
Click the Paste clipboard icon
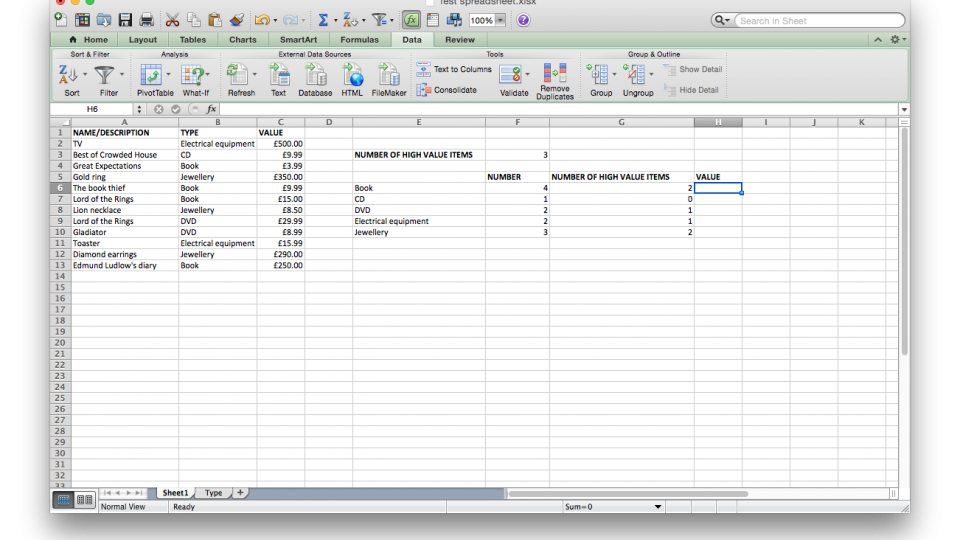pyautogui.click(x=215, y=20)
